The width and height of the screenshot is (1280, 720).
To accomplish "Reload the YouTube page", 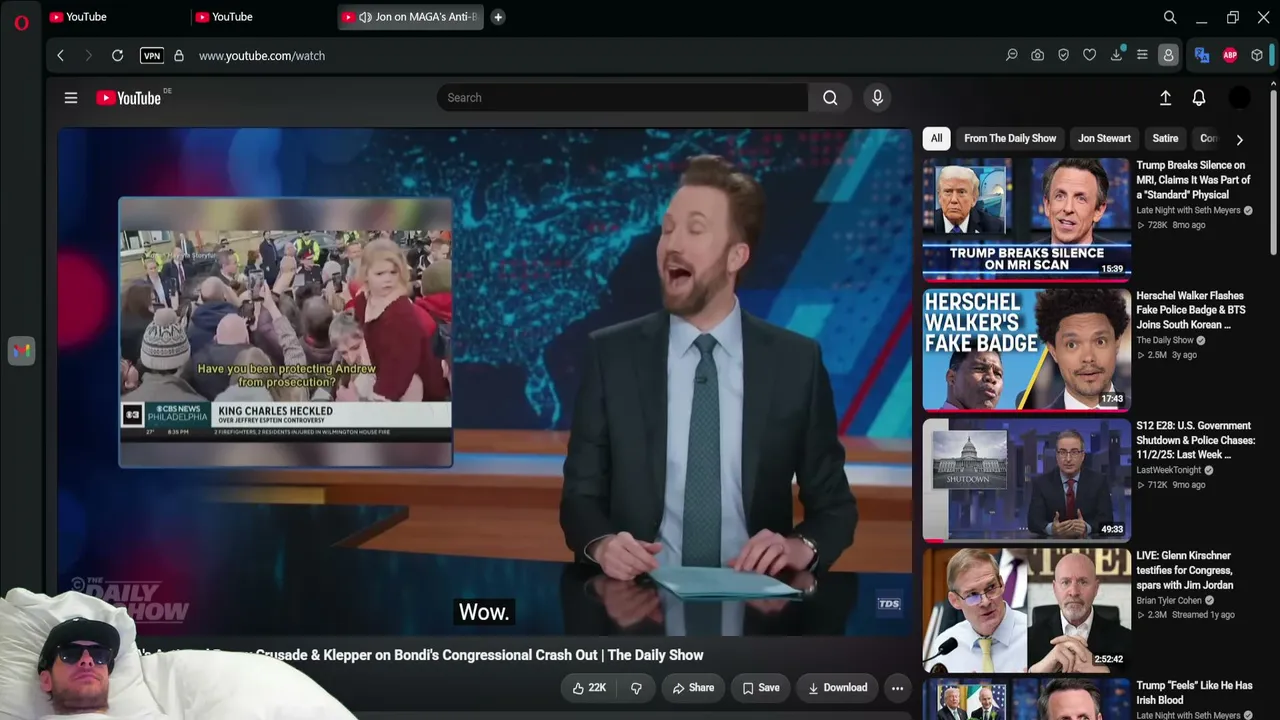I will click(x=117, y=56).
